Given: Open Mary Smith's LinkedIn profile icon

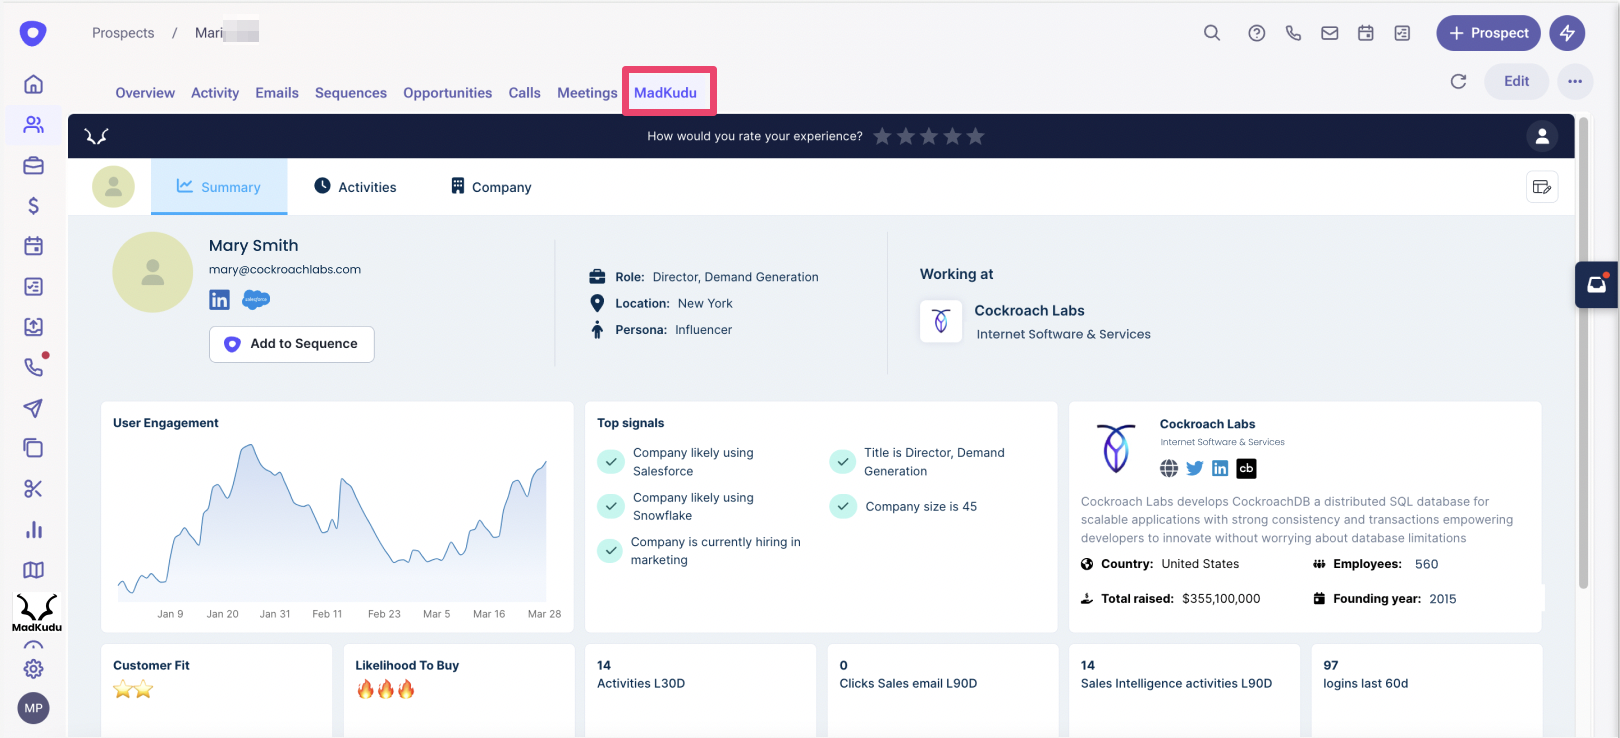Looking at the screenshot, I should 219,299.
